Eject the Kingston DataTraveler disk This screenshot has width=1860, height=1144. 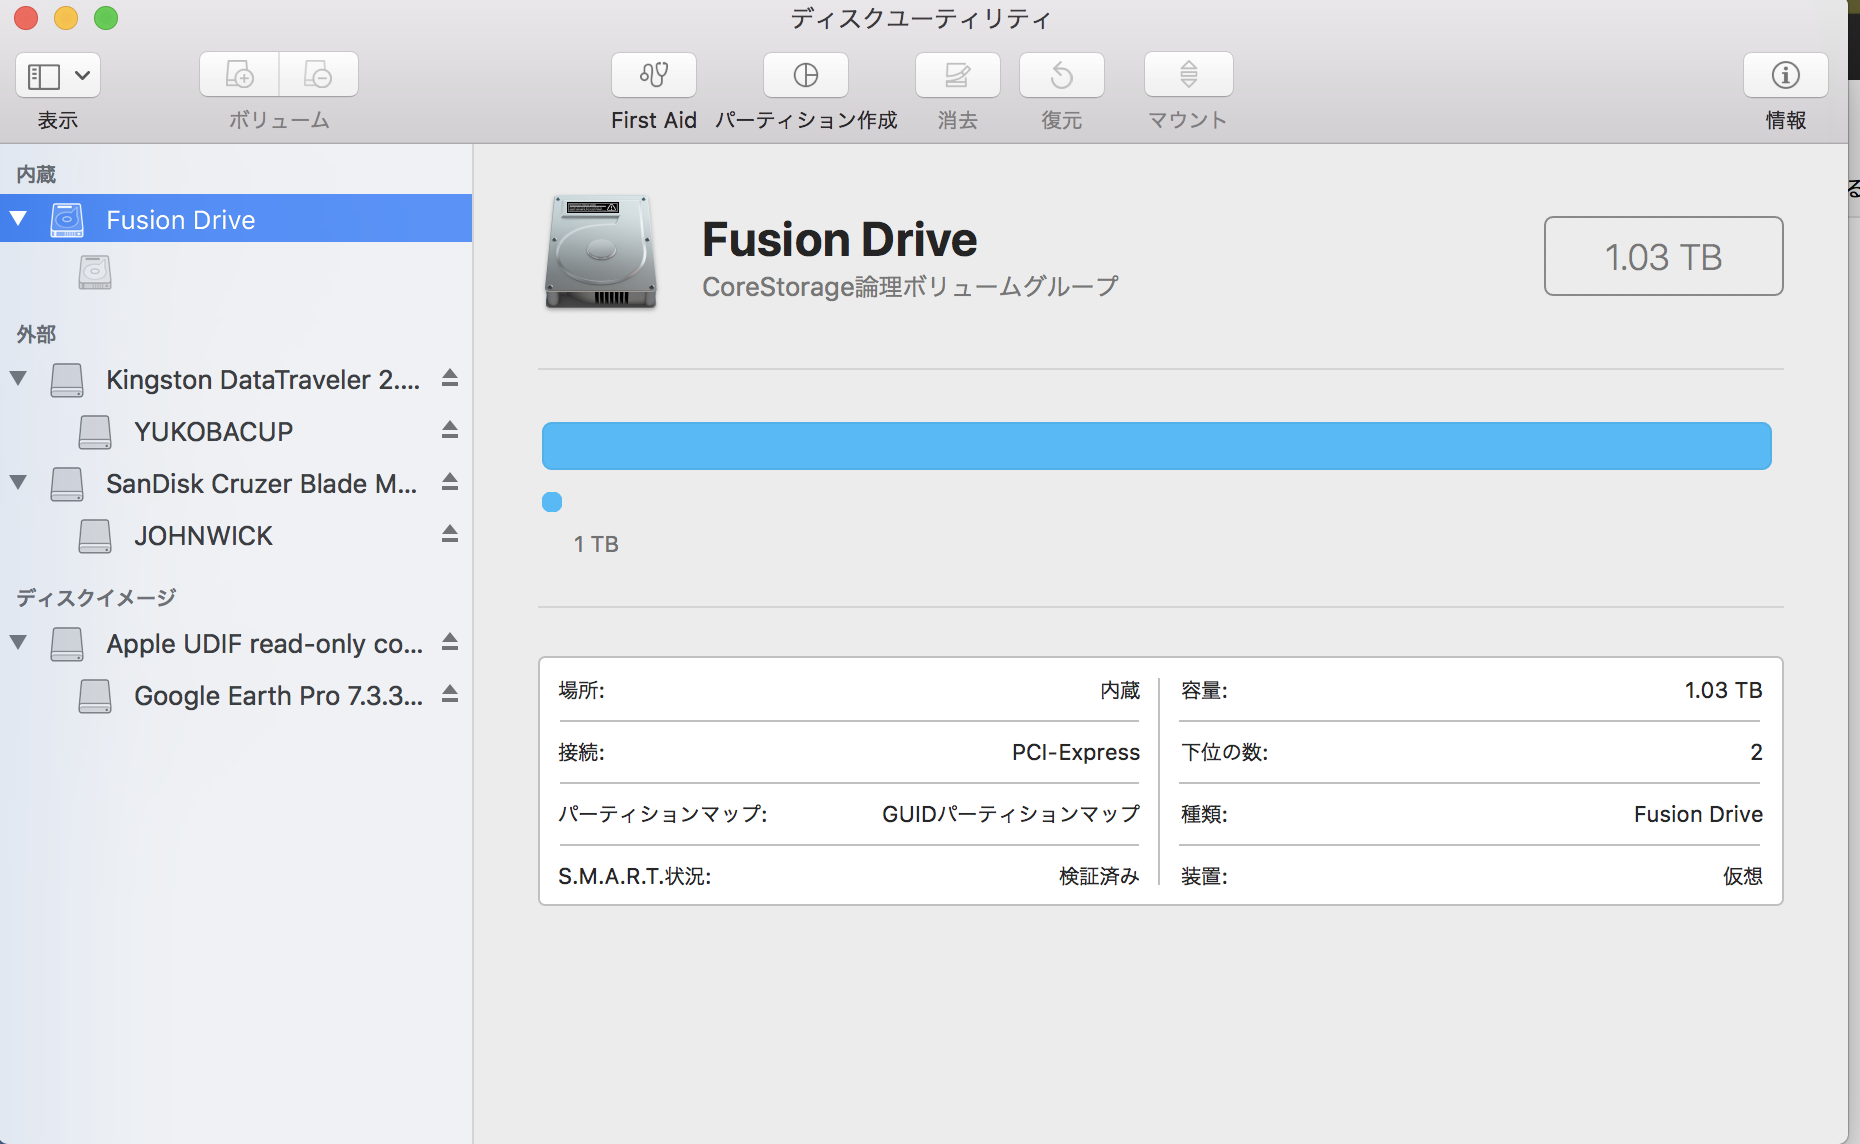[x=450, y=378]
